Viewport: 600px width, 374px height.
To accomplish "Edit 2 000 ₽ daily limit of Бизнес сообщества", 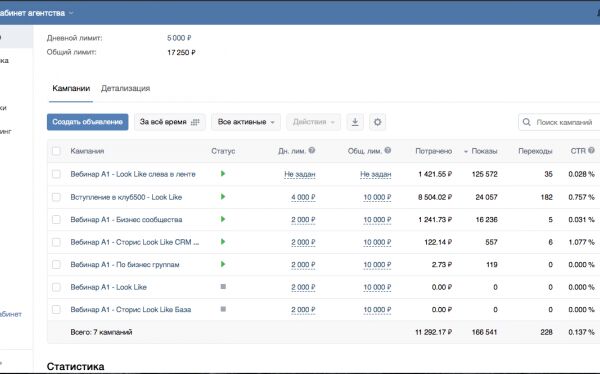I will click(303, 220).
